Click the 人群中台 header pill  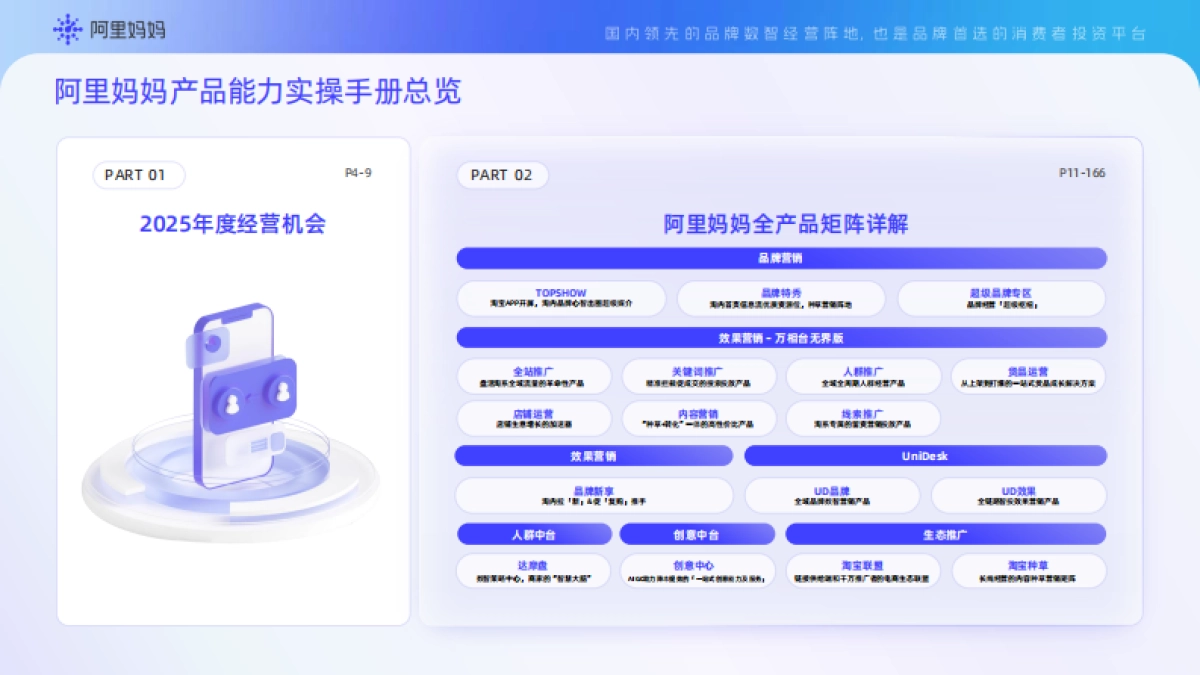point(534,533)
